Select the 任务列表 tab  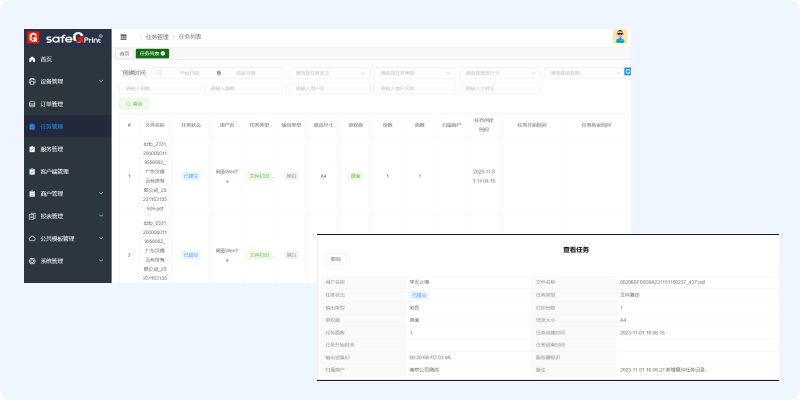click(152, 53)
